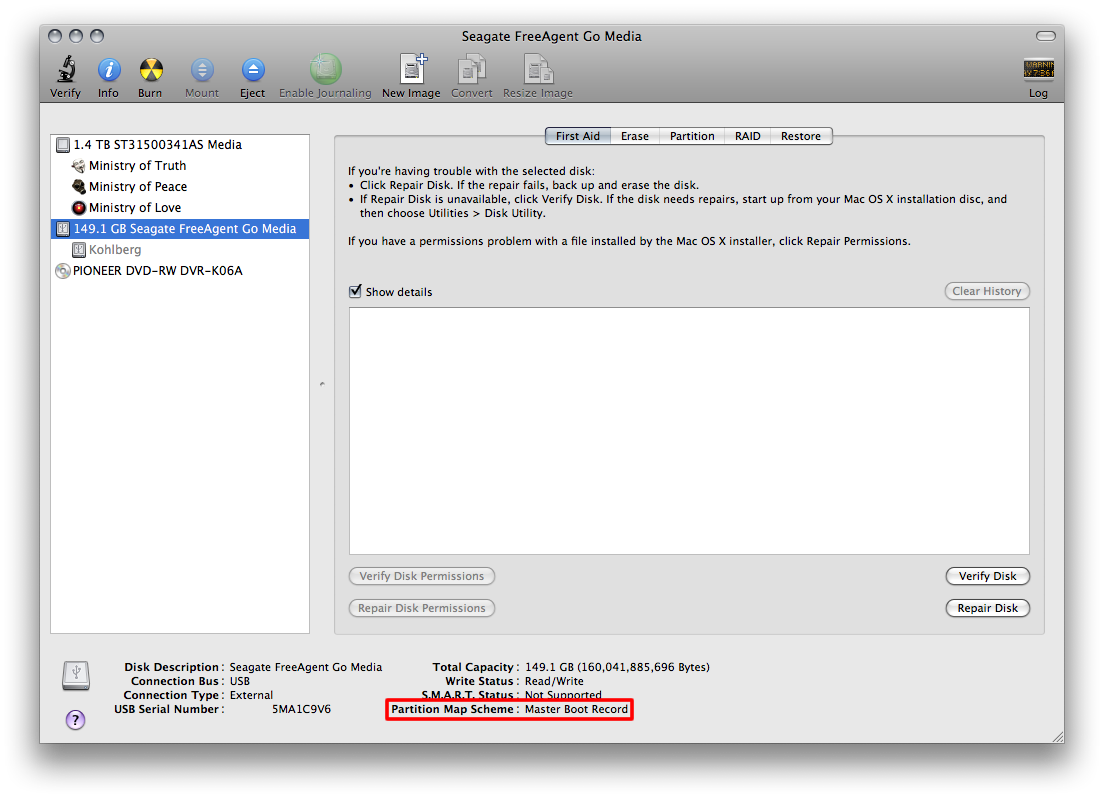Click the USB drive icon beside Disk Description
1104x798 pixels.
(x=76, y=675)
